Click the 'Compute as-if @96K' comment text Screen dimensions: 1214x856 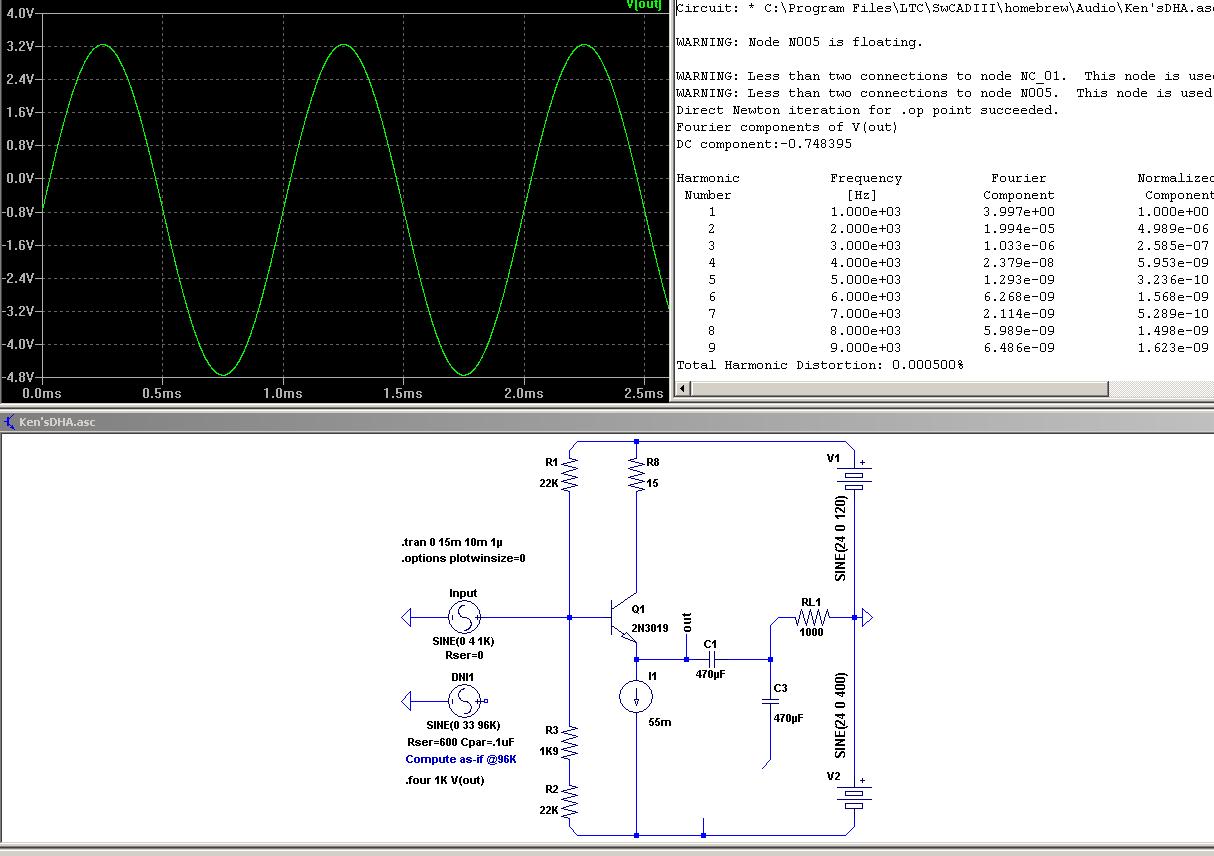click(x=461, y=760)
